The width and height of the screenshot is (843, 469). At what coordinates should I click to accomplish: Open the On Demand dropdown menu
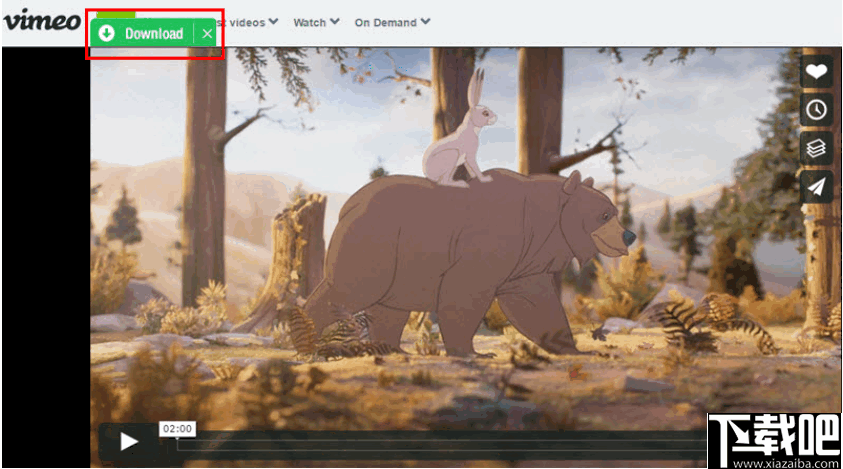point(392,23)
